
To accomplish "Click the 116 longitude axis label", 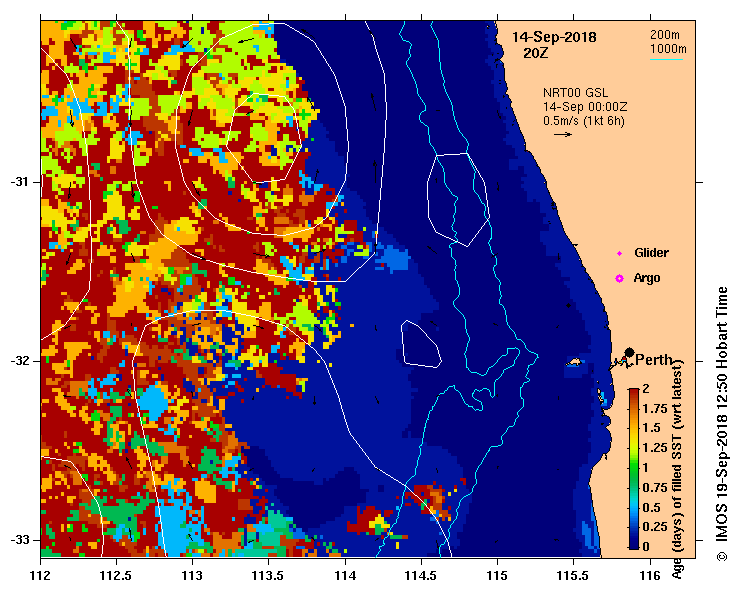I will [650, 576].
